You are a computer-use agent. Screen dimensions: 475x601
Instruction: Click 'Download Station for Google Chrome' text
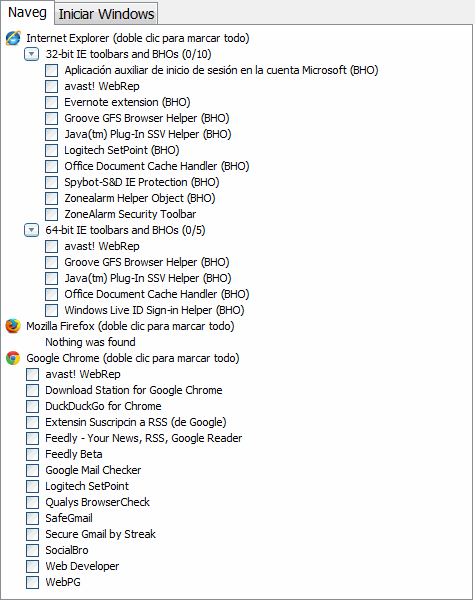134,390
